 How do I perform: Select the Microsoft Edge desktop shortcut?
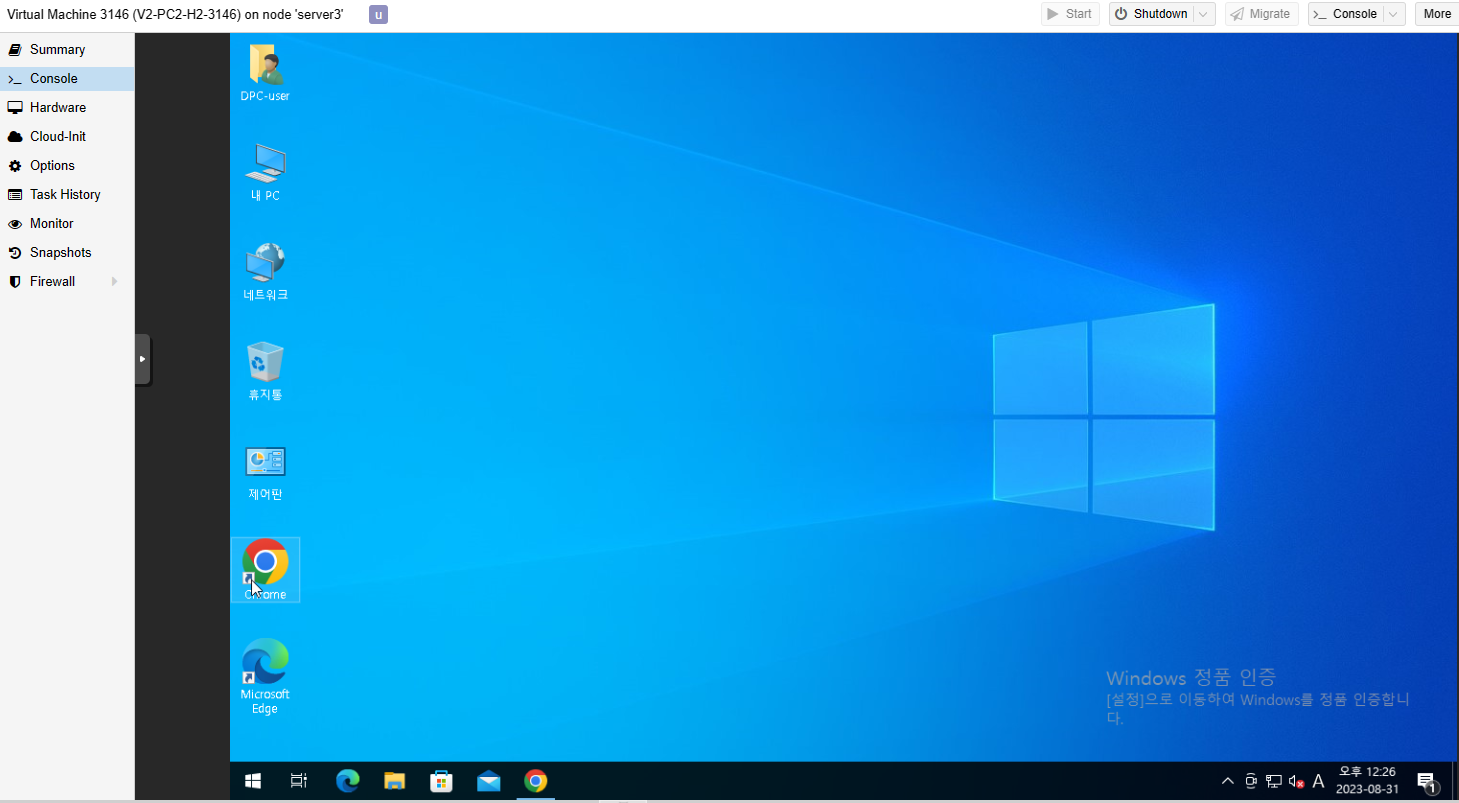pos(265,677)
